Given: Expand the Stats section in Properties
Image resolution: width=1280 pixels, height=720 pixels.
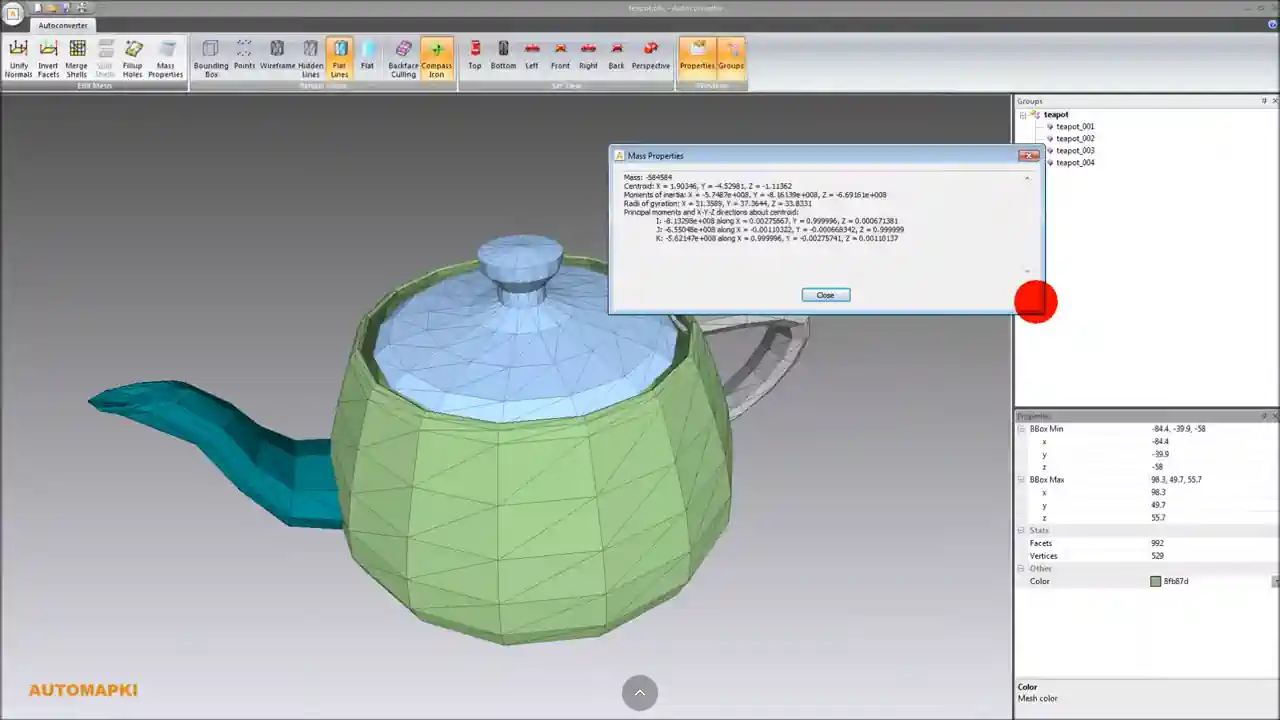Looking at the screenshot, I should (x=1020, y=530).
